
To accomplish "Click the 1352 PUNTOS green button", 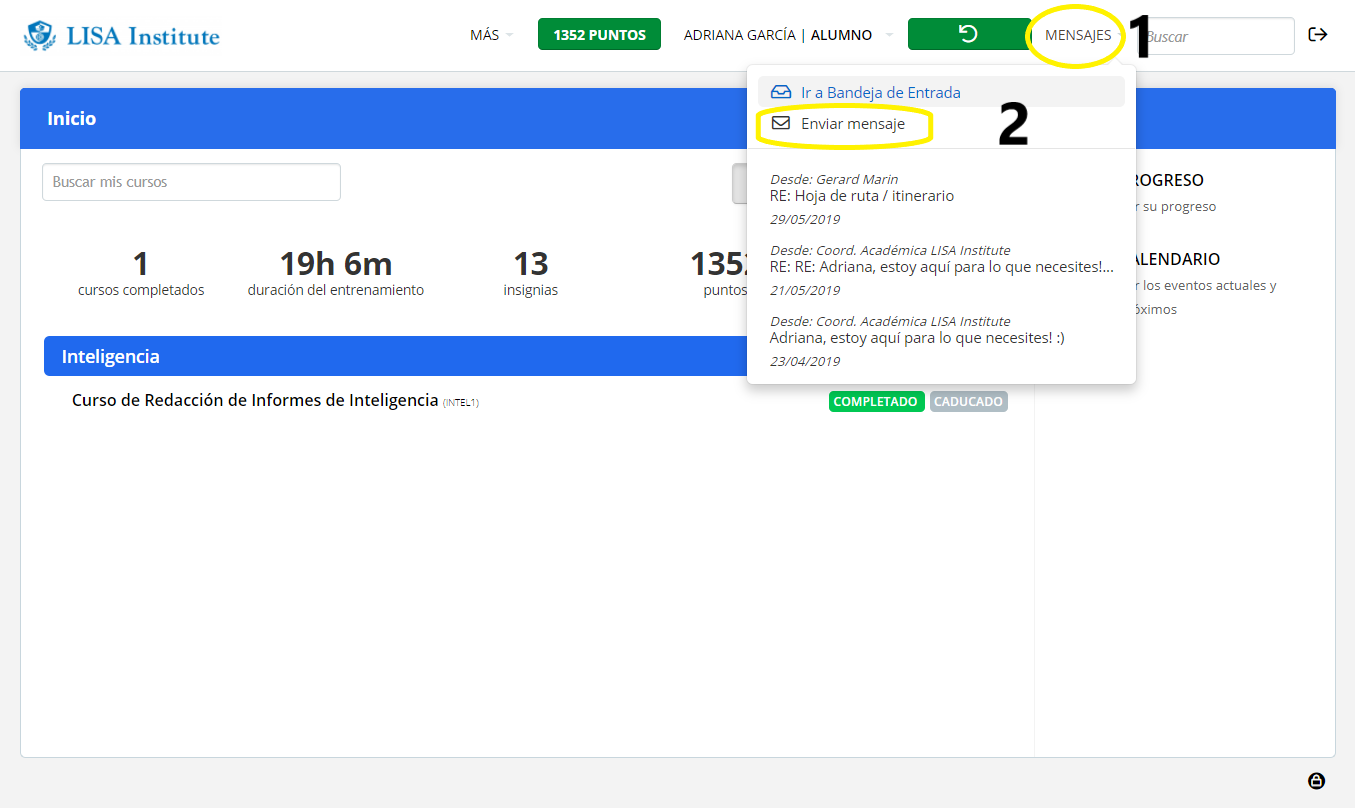I will pyautogui.click(x=599, y=35).
